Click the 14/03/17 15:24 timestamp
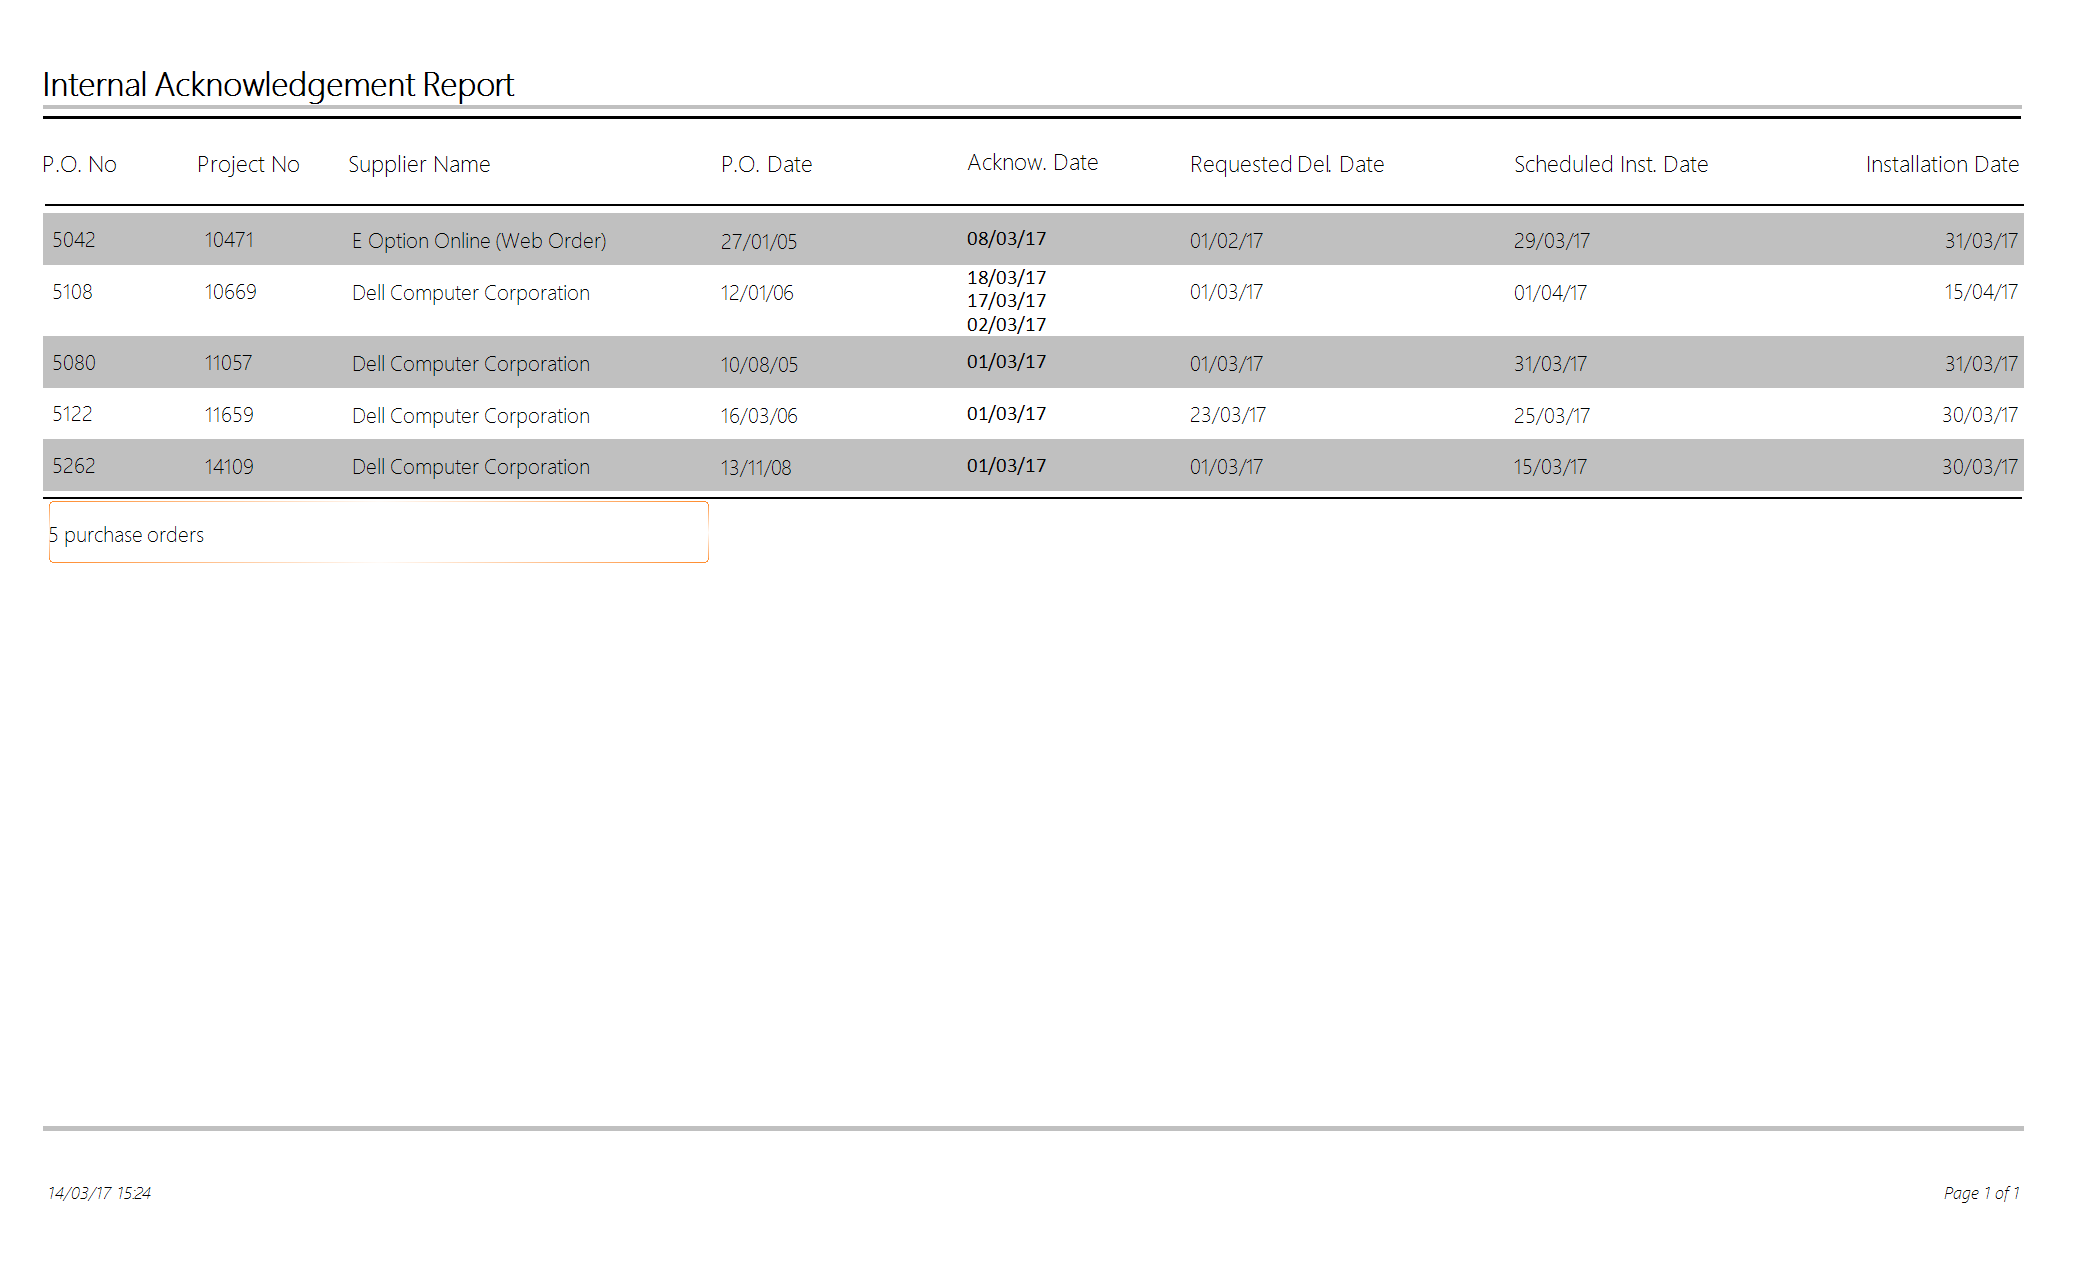The image size is (2081, 1263). [x=99, y=1193]
